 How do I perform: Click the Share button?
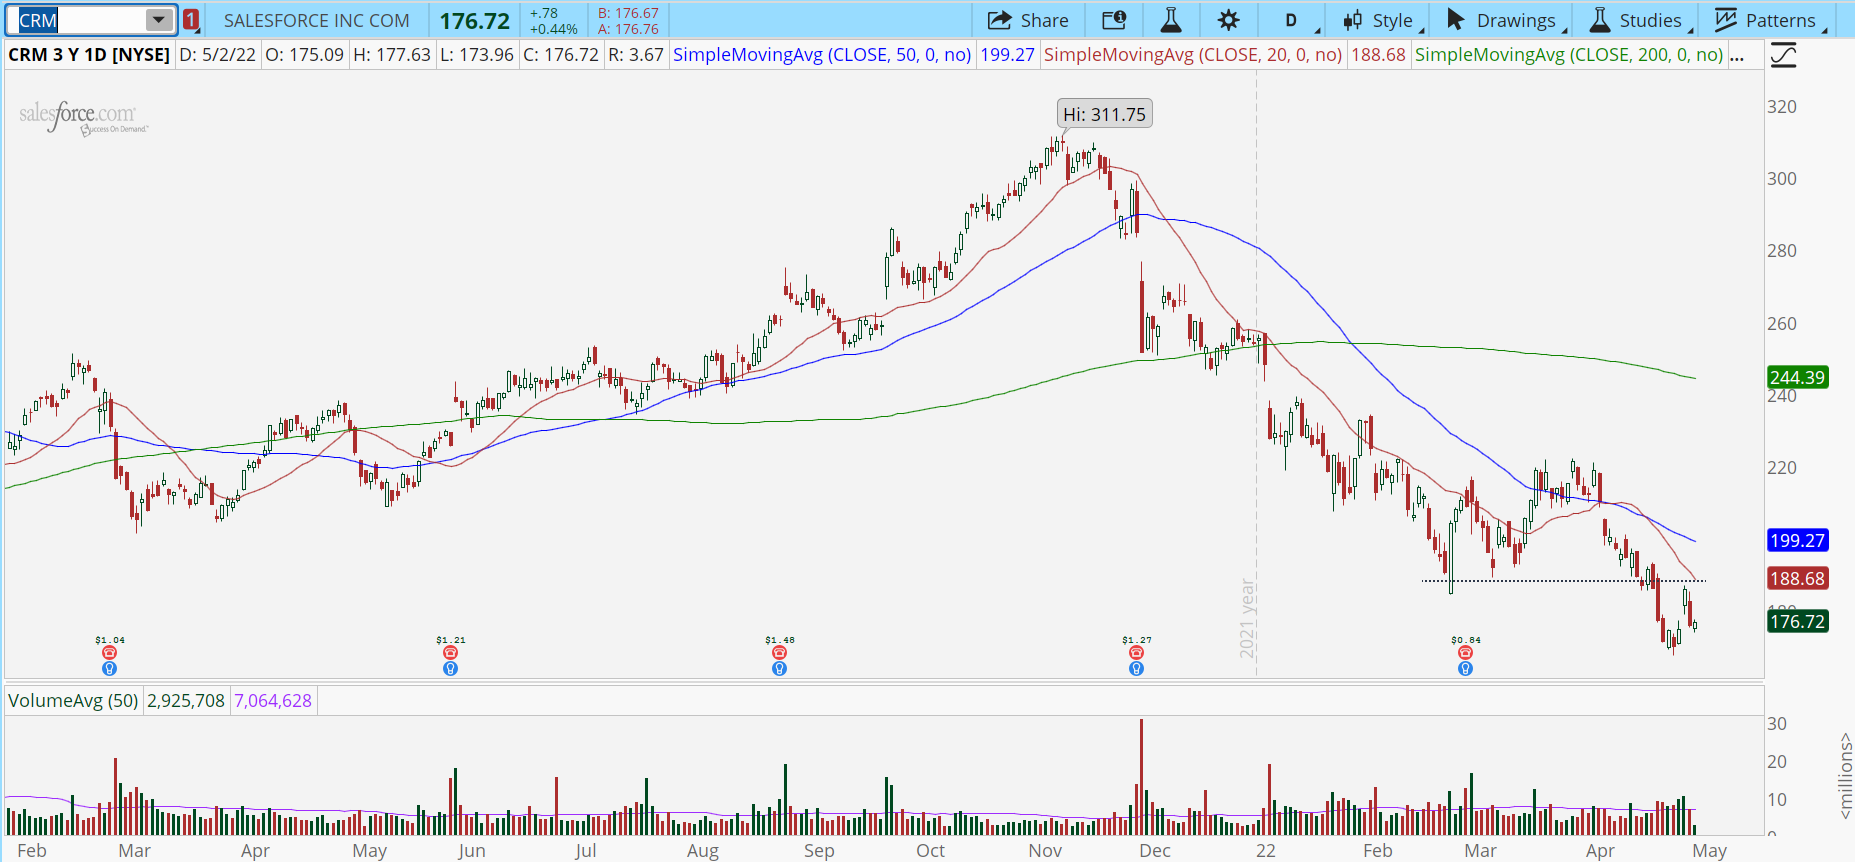[1028, 20]
